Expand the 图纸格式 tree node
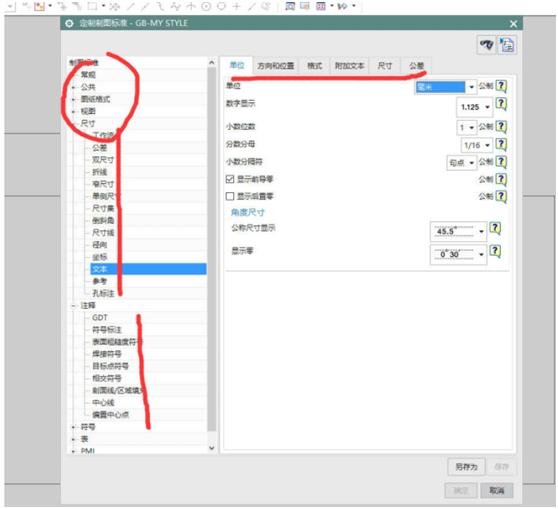 coord(74,99)
